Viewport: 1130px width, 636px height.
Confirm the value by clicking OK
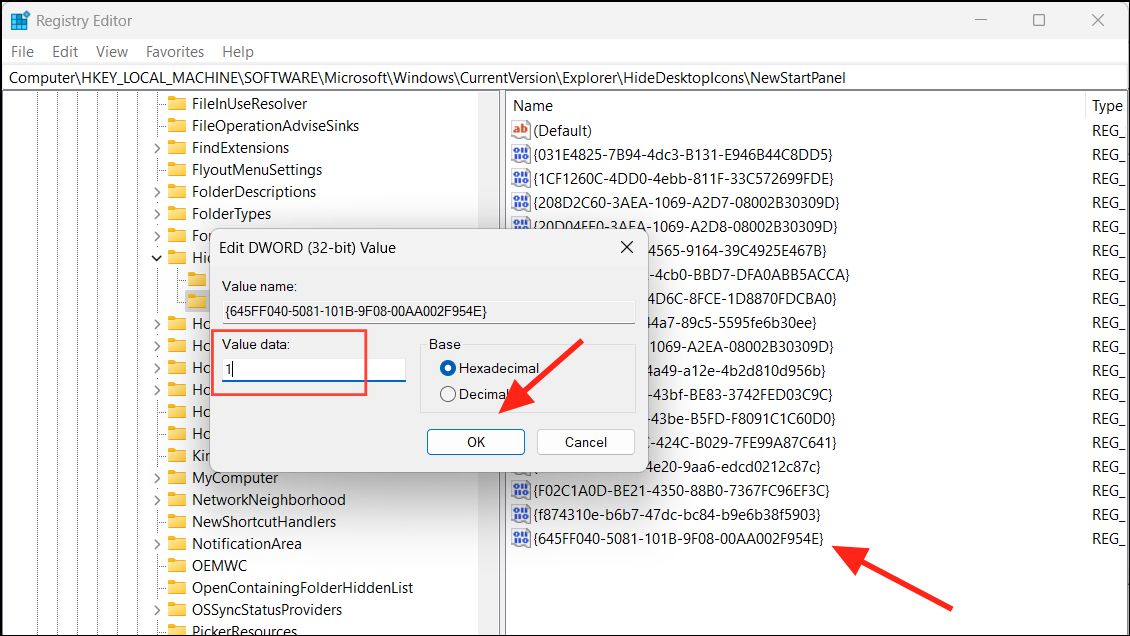tap(475, 441)
